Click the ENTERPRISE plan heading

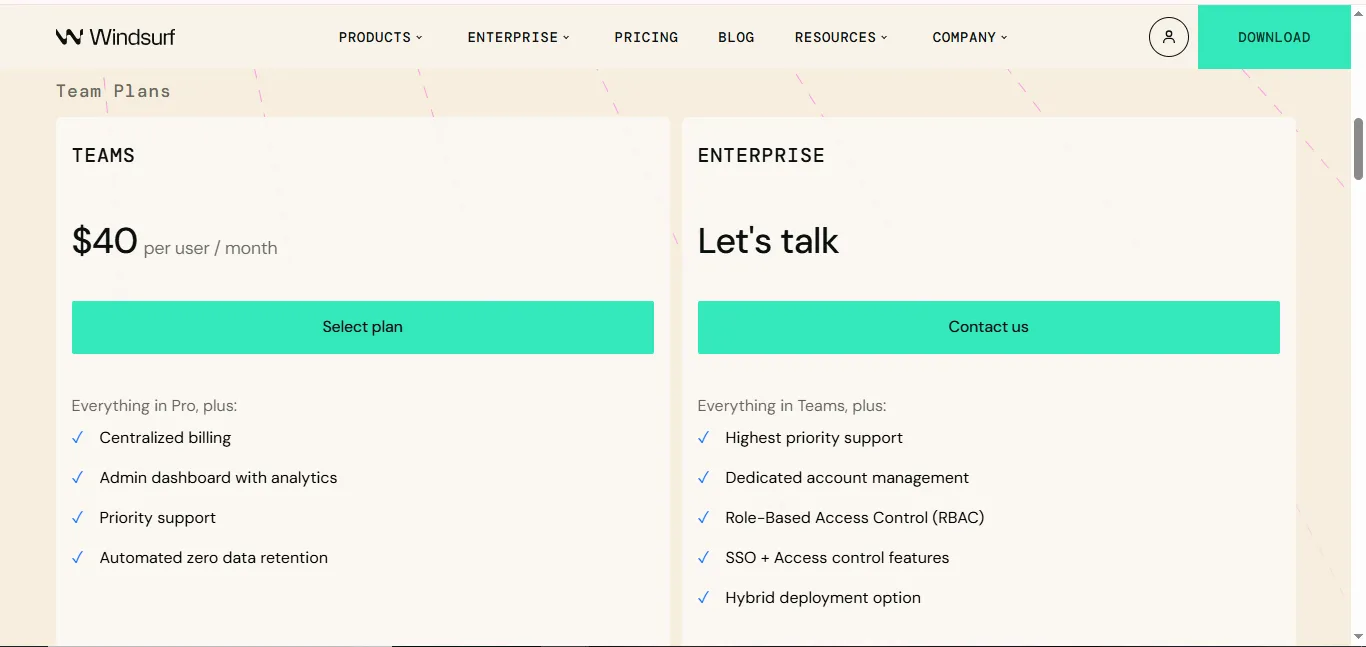click(761, 156)
